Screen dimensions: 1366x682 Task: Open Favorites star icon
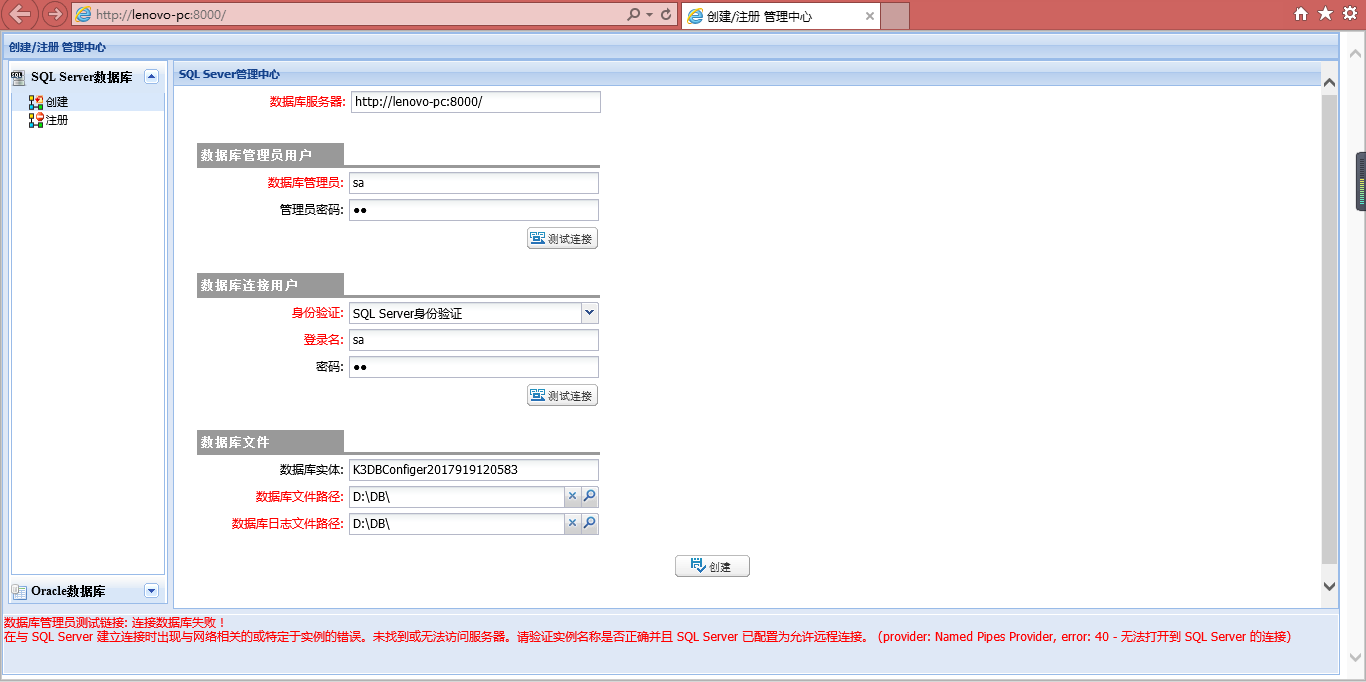1326,14
